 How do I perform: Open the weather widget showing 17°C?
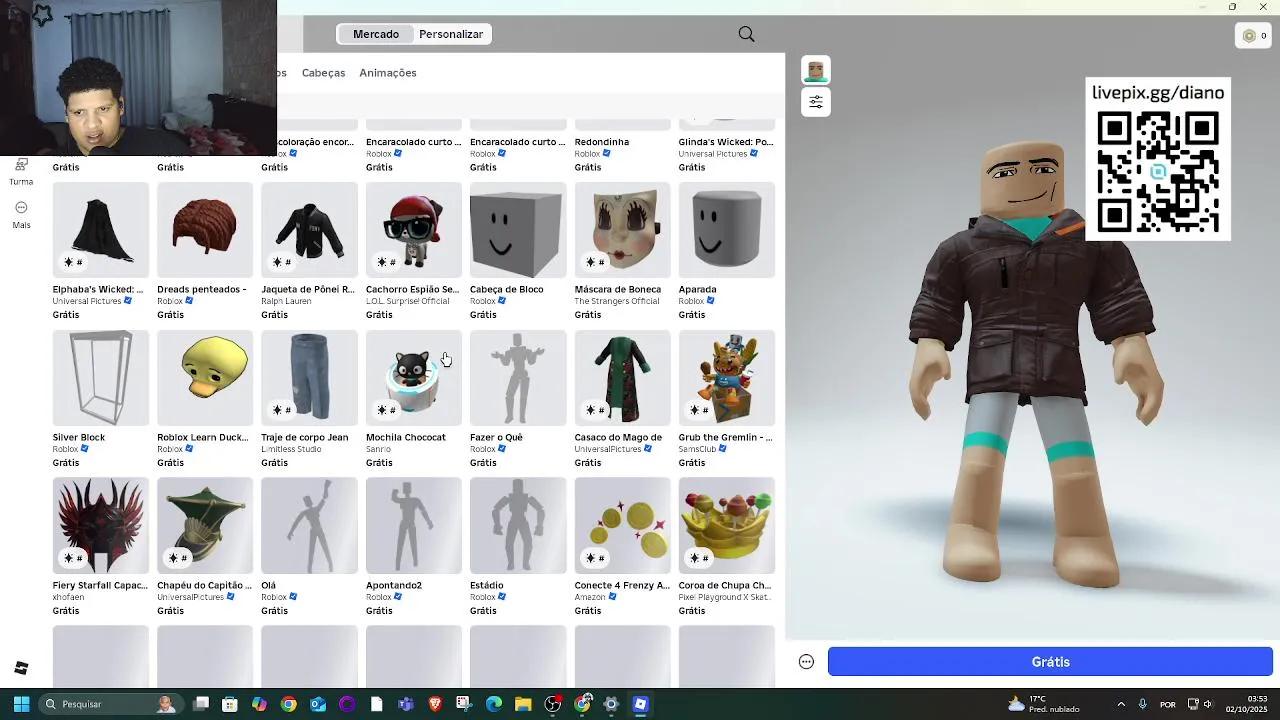click(1043, 704)
